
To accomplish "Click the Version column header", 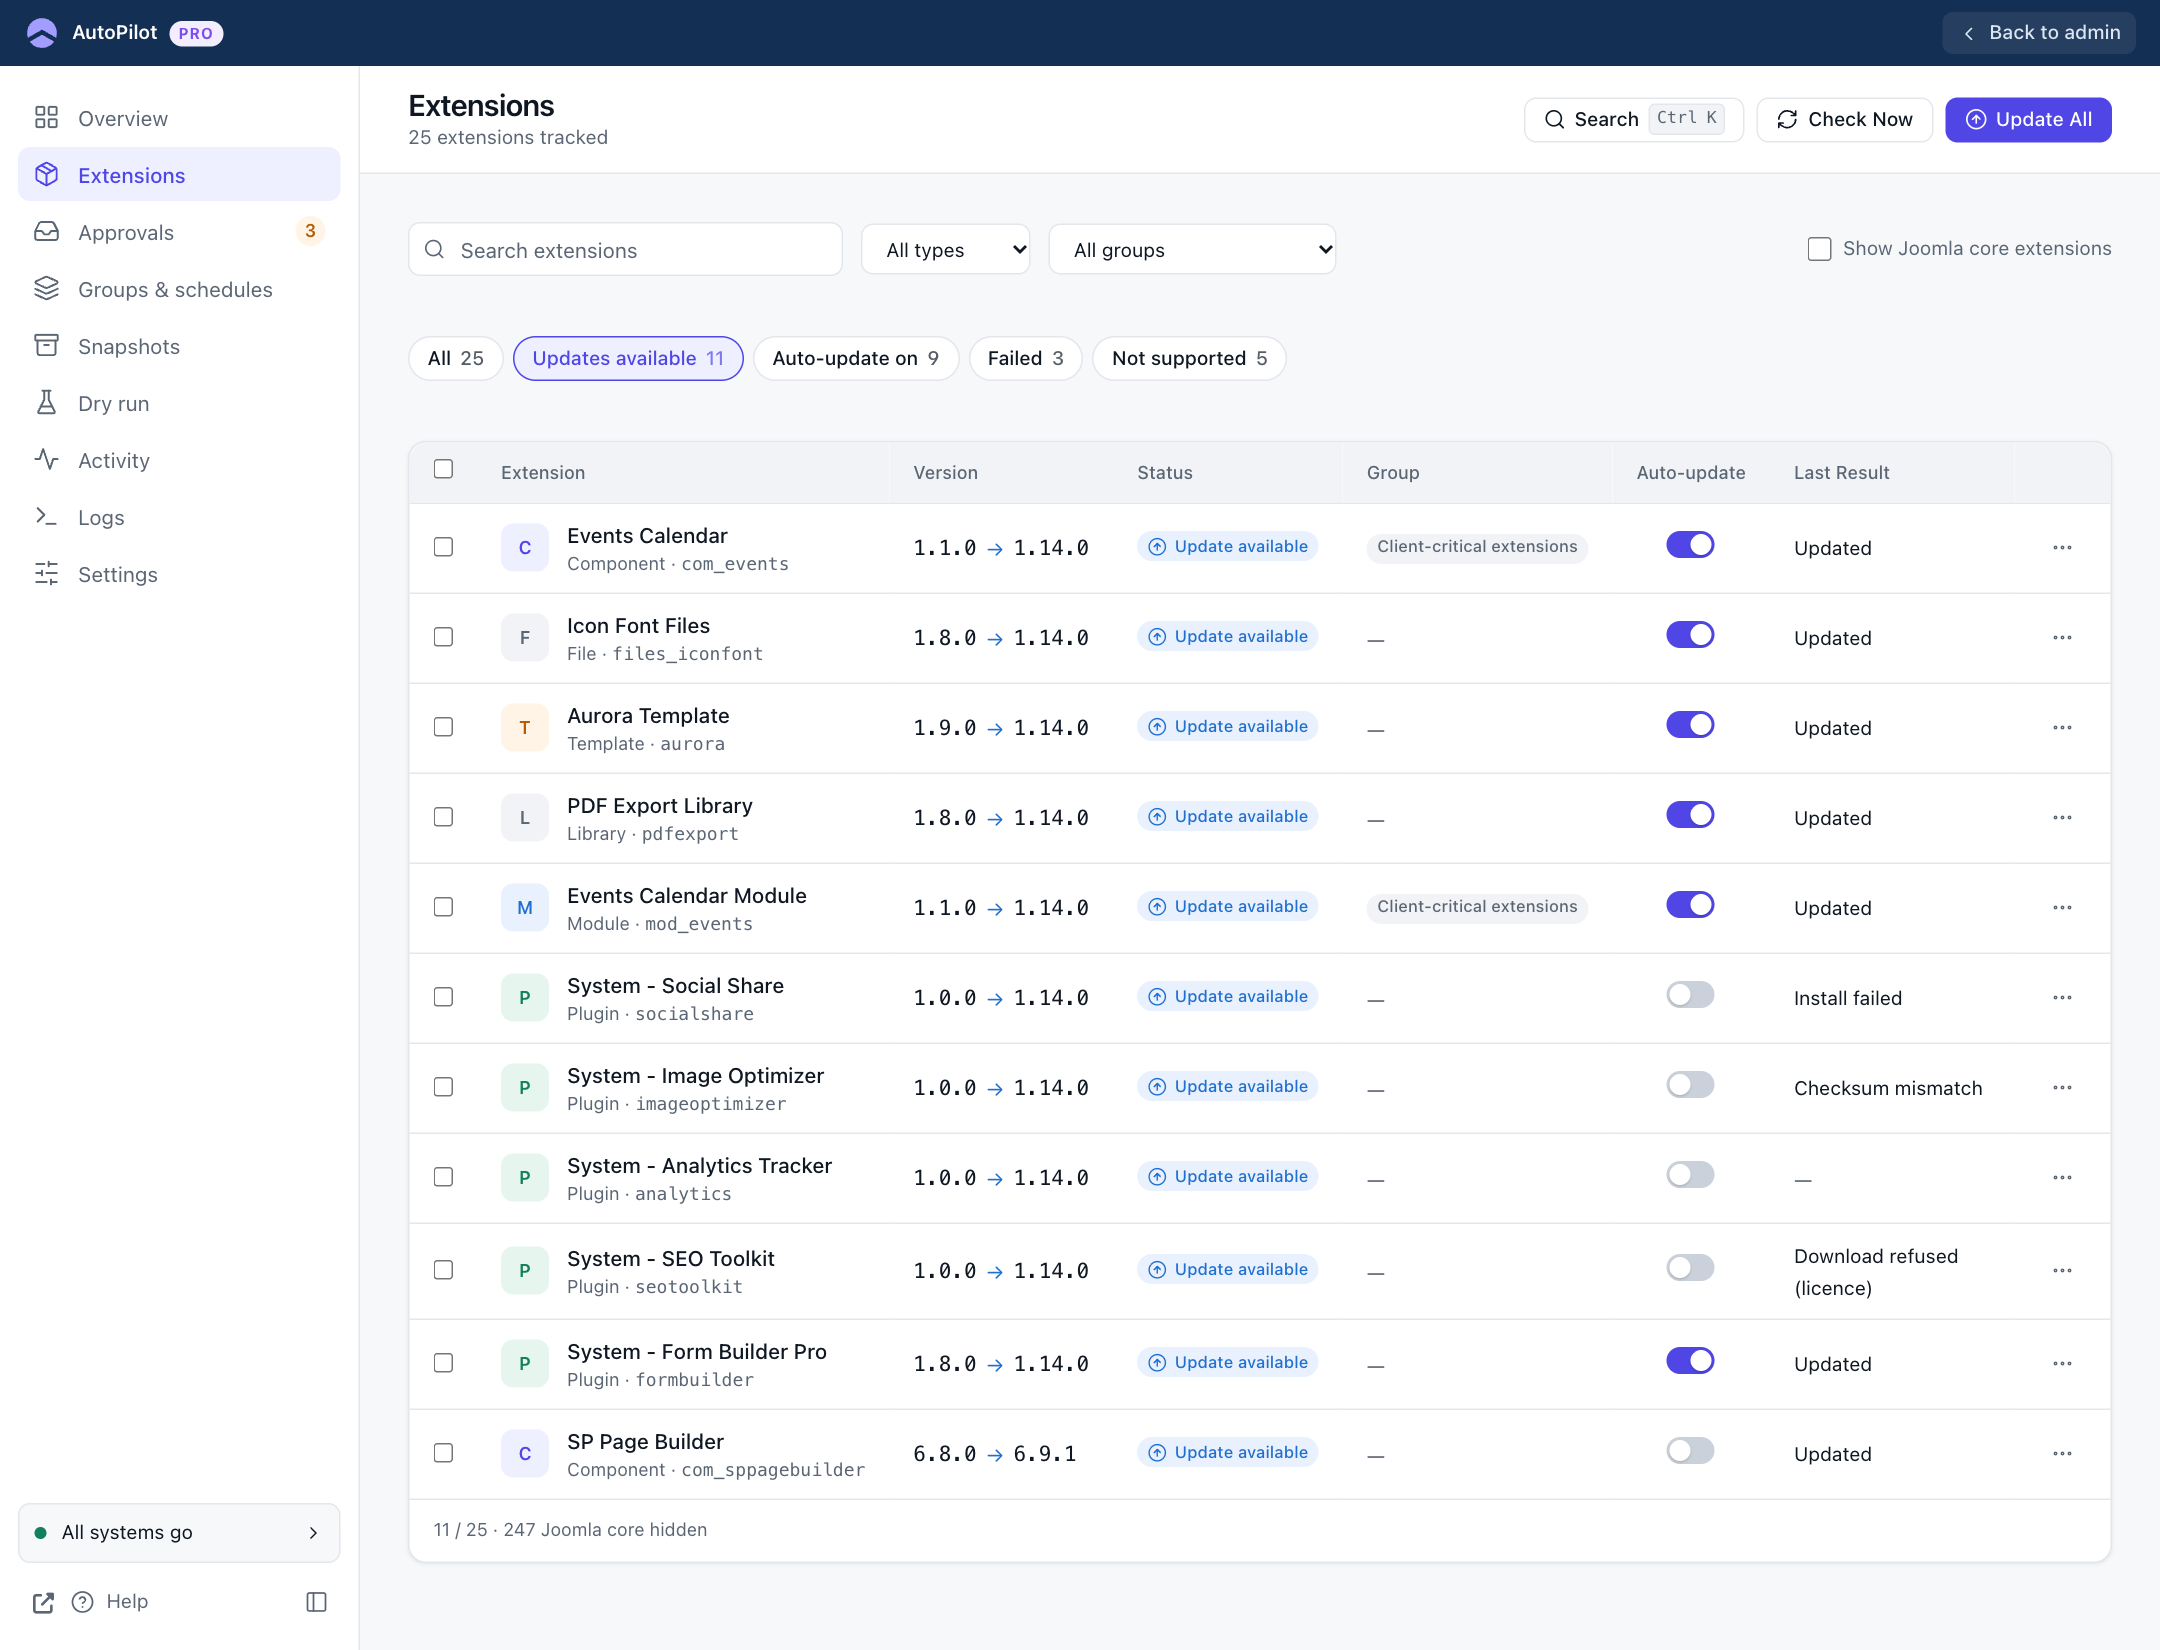I will 945,473.
